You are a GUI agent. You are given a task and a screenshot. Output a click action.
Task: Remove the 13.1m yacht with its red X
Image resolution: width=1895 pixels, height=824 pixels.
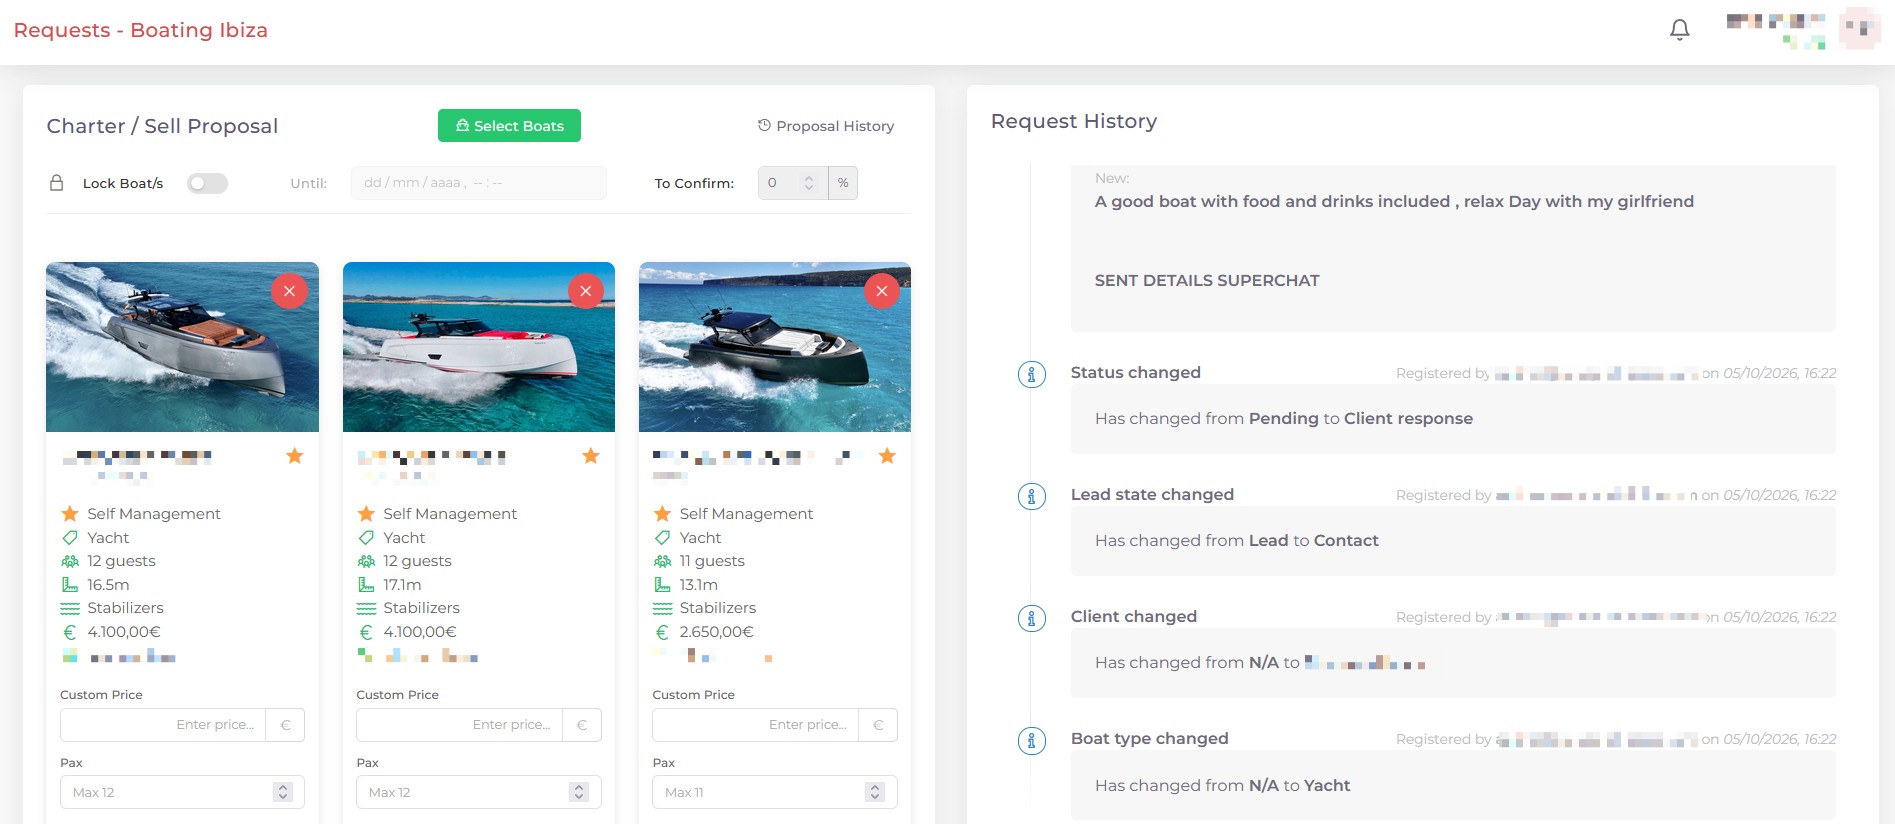[881, 291]
